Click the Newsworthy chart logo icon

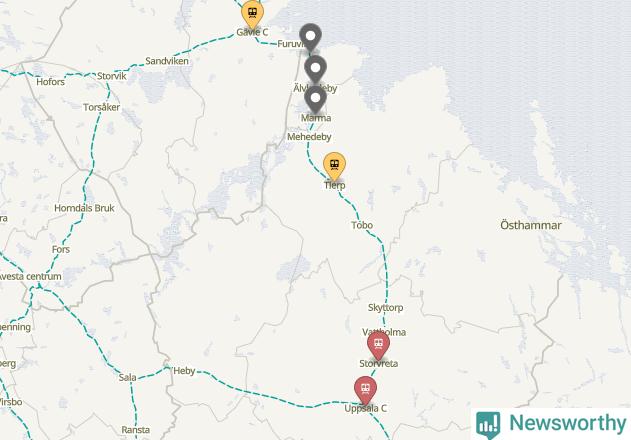pos(488,425)
